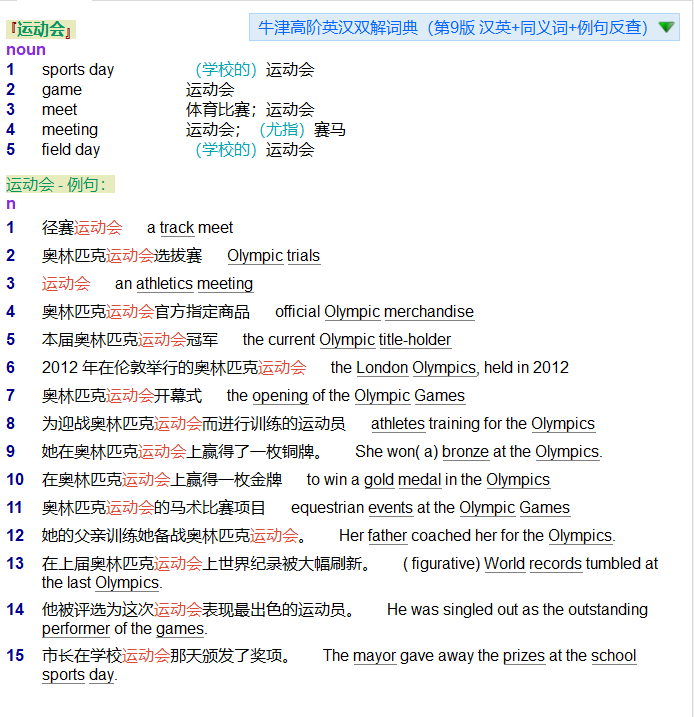Click 'performer' in example 14

pos(76,629)
